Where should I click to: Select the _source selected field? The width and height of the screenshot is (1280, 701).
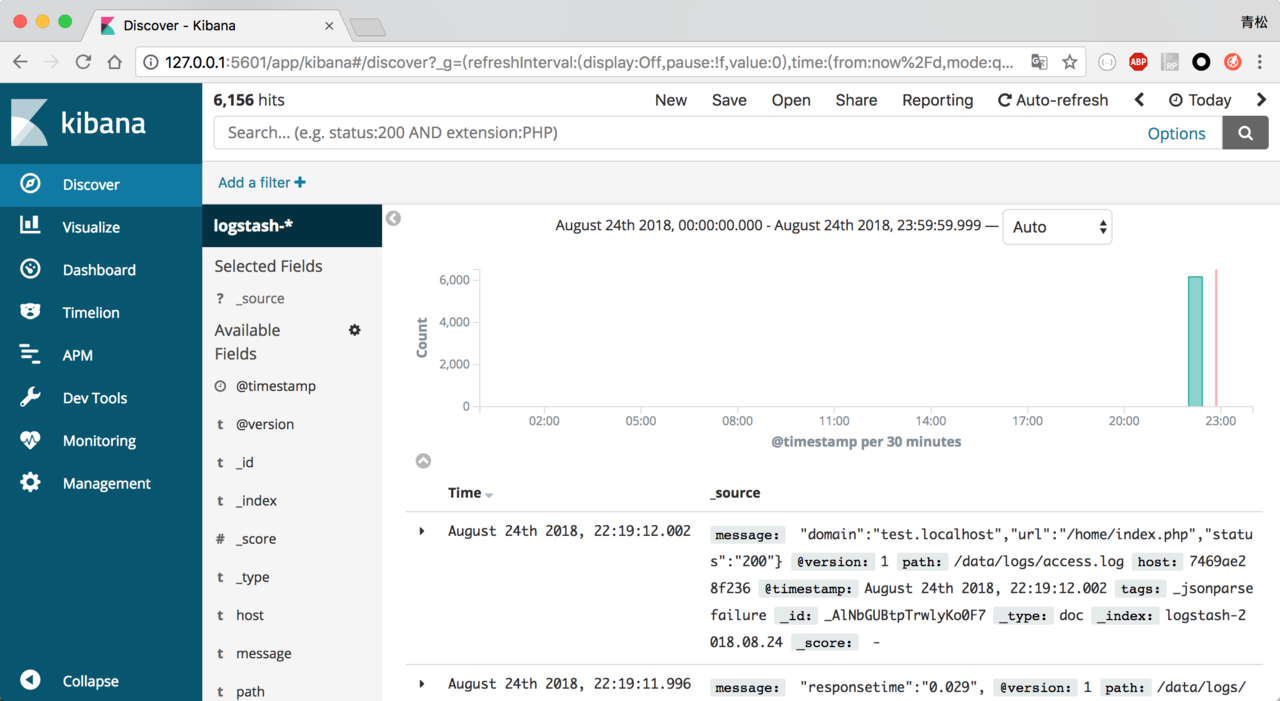(260, 298)
